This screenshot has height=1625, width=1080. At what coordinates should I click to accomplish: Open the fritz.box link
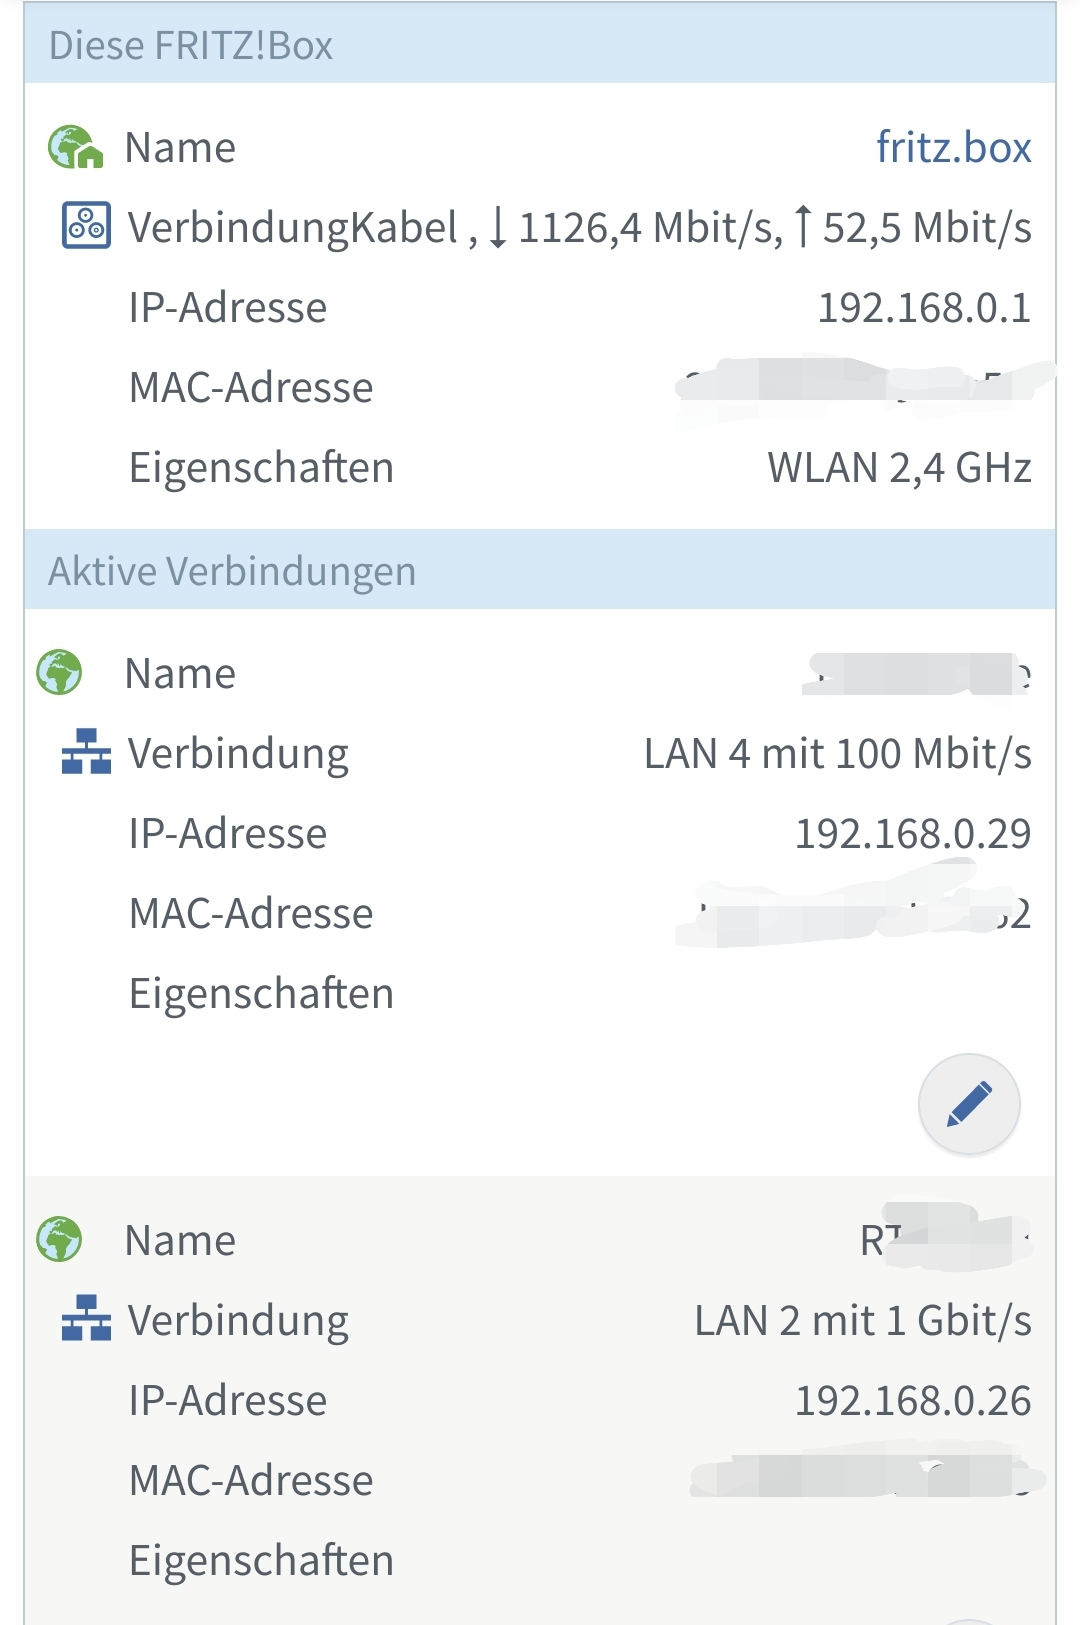[x=953, y=148]
